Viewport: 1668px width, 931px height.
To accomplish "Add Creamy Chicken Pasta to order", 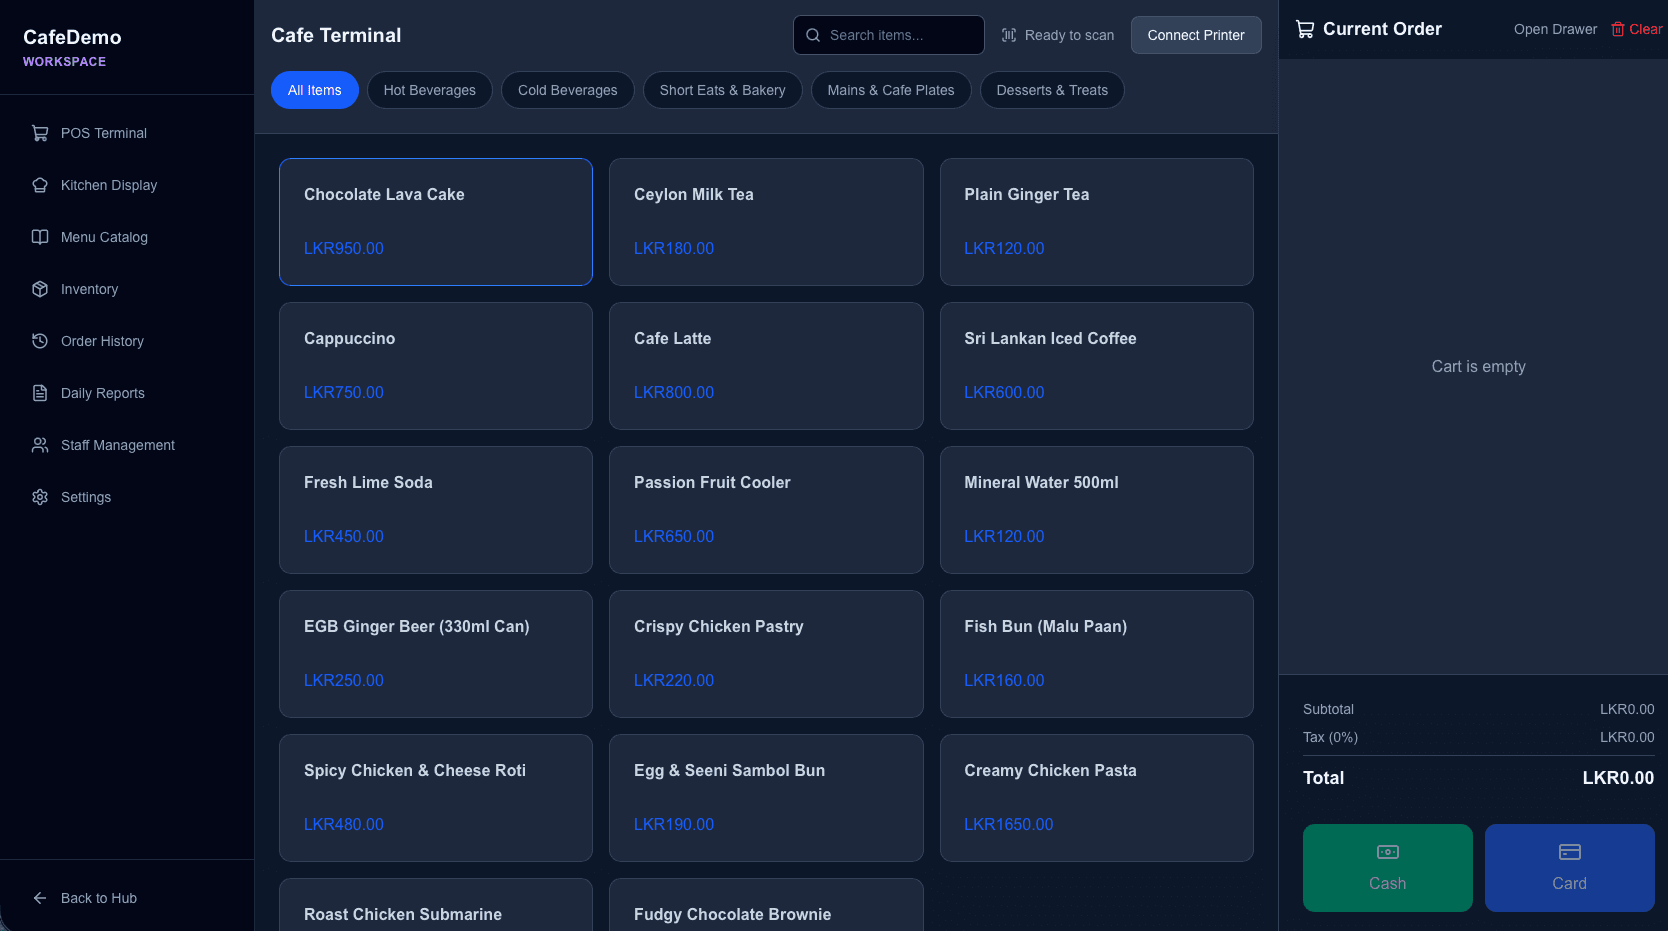I will pyautogui.click(x=1097, y=798).
